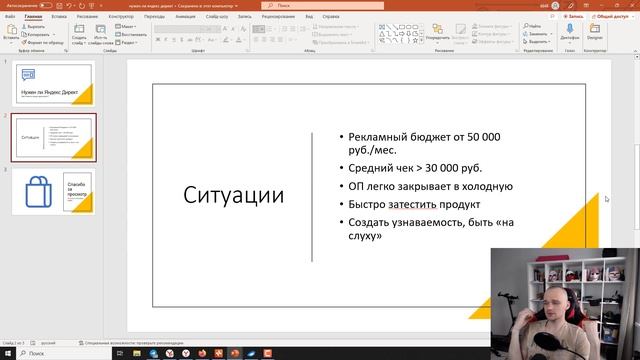Open the Конструктор ribbon tab

121,17
